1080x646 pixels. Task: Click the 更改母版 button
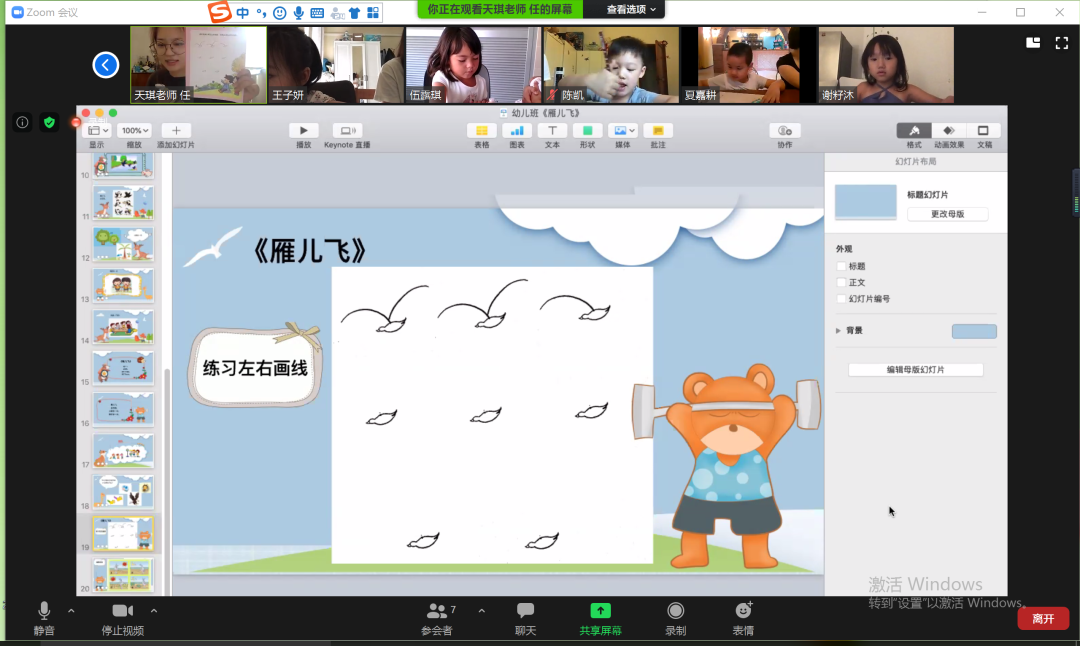pyautogui.click(x=947, y=214)
